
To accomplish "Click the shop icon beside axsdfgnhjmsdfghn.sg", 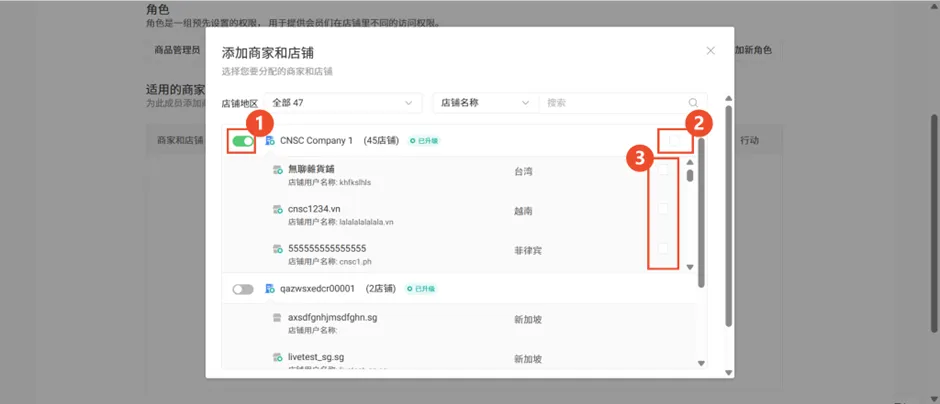I will [278, 318].
